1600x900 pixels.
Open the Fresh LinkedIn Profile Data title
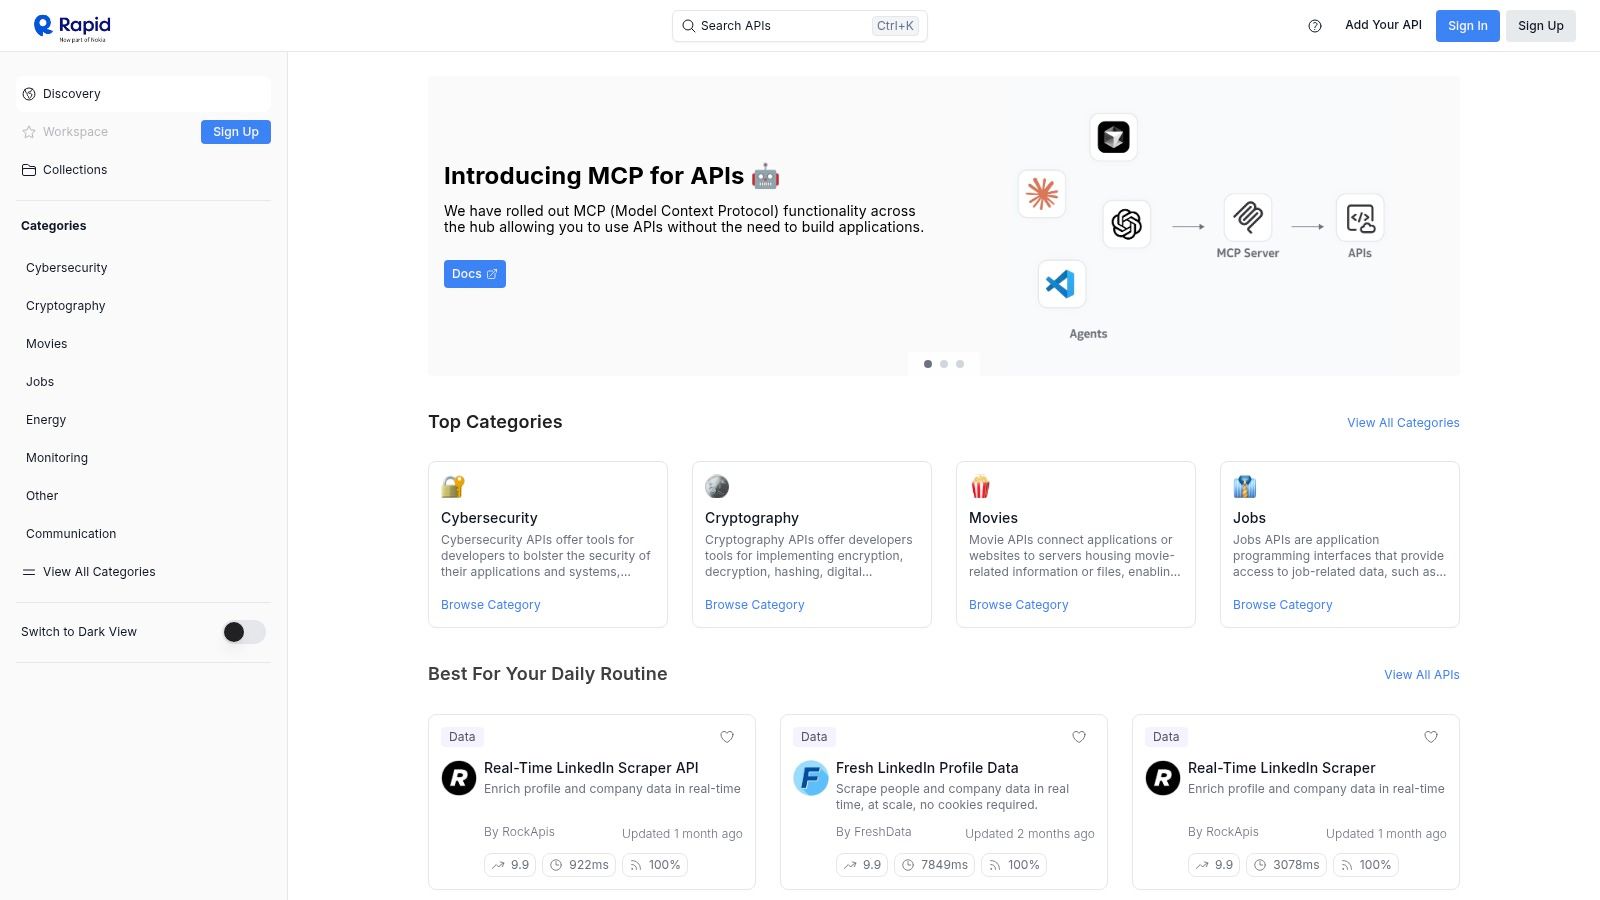[x=927, y=768]
